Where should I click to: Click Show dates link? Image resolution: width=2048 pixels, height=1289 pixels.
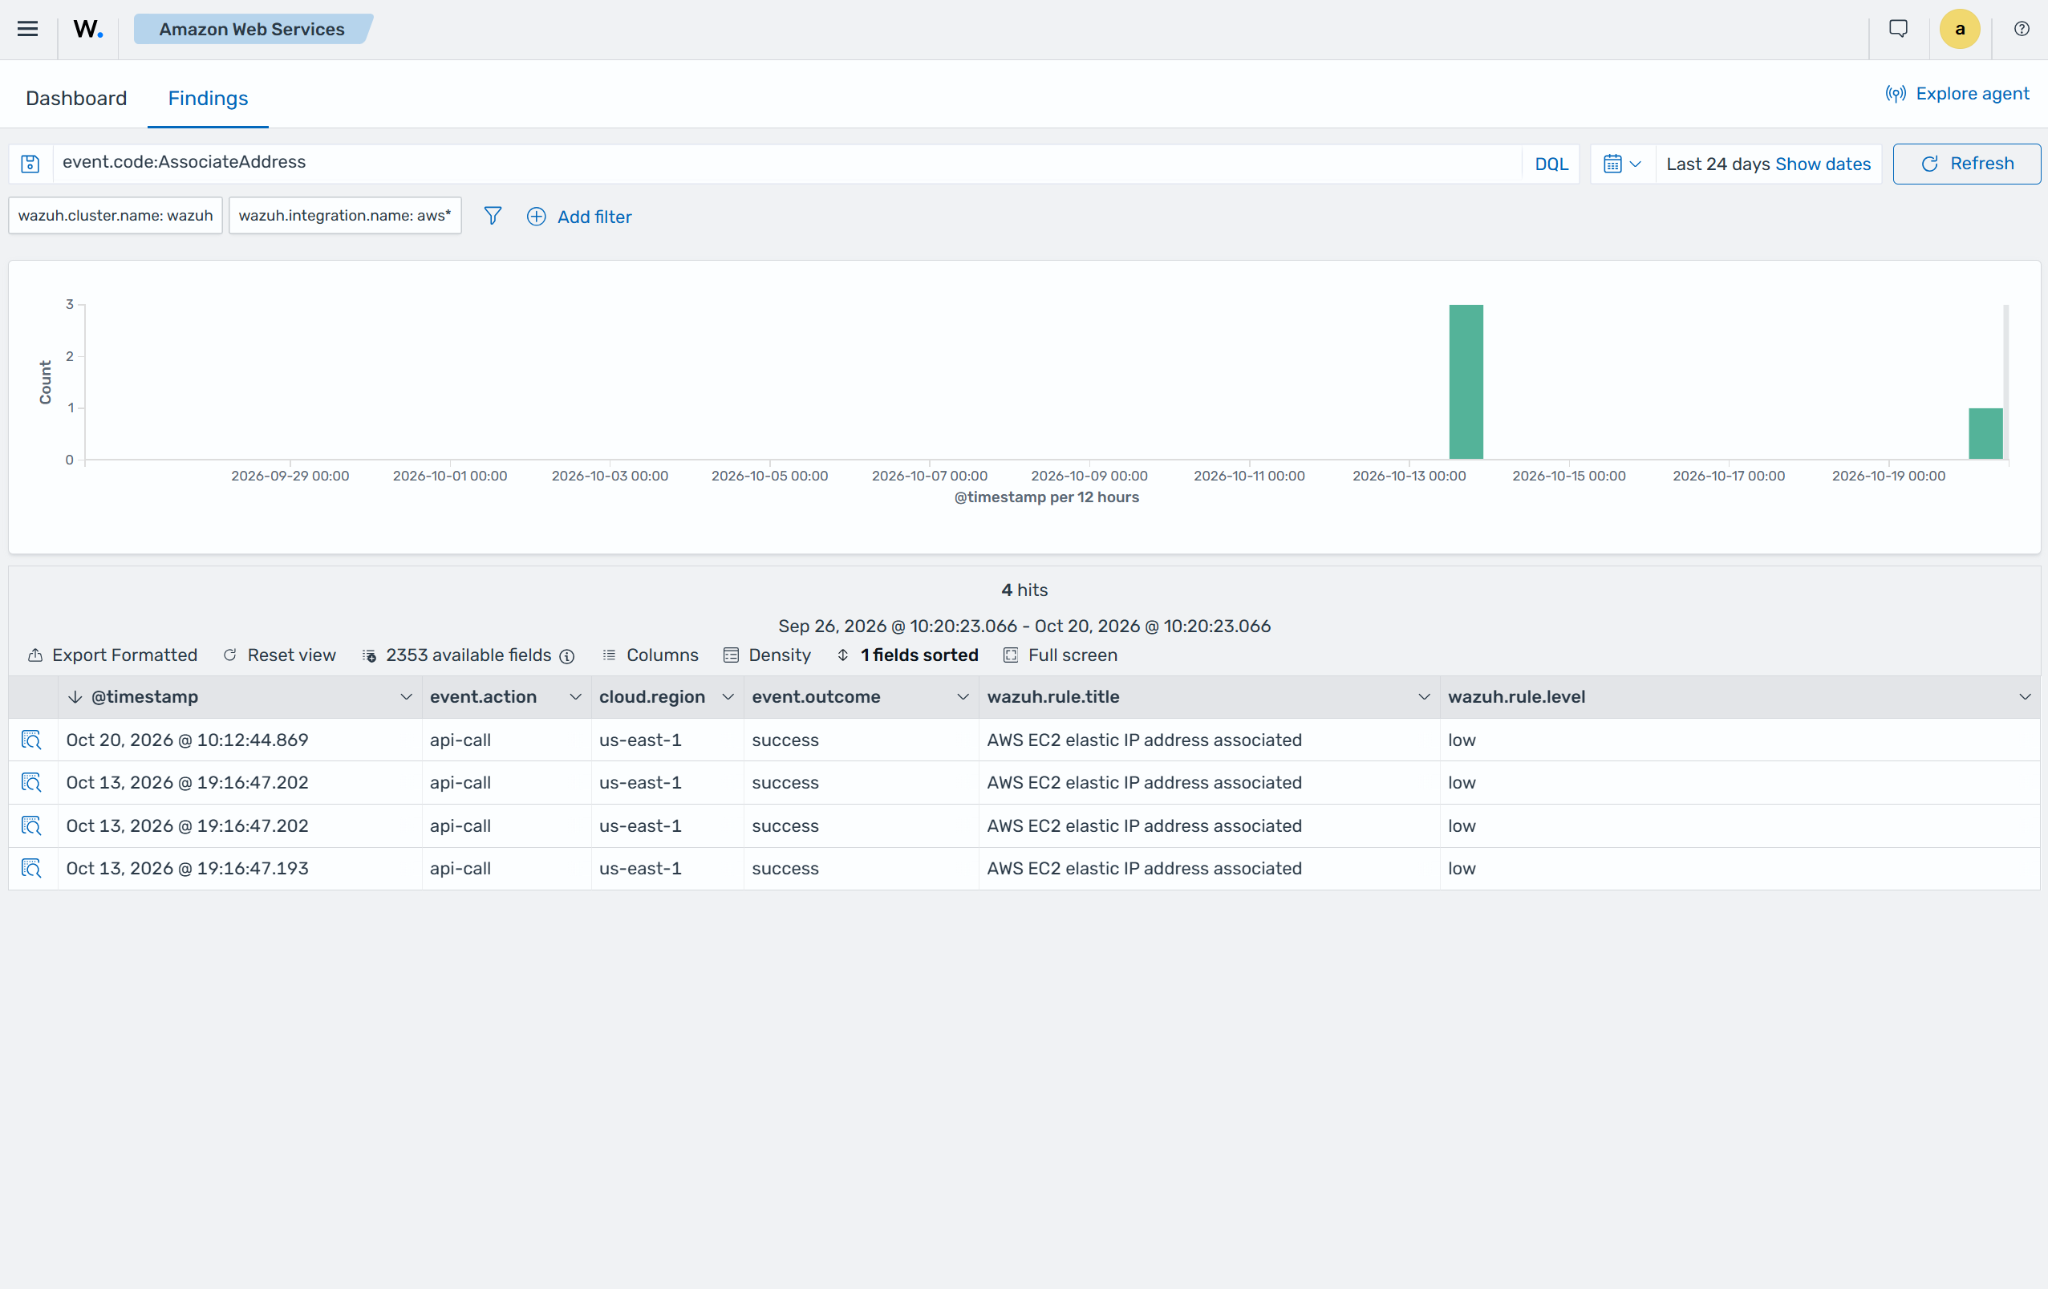click(x=1822, y=164)
